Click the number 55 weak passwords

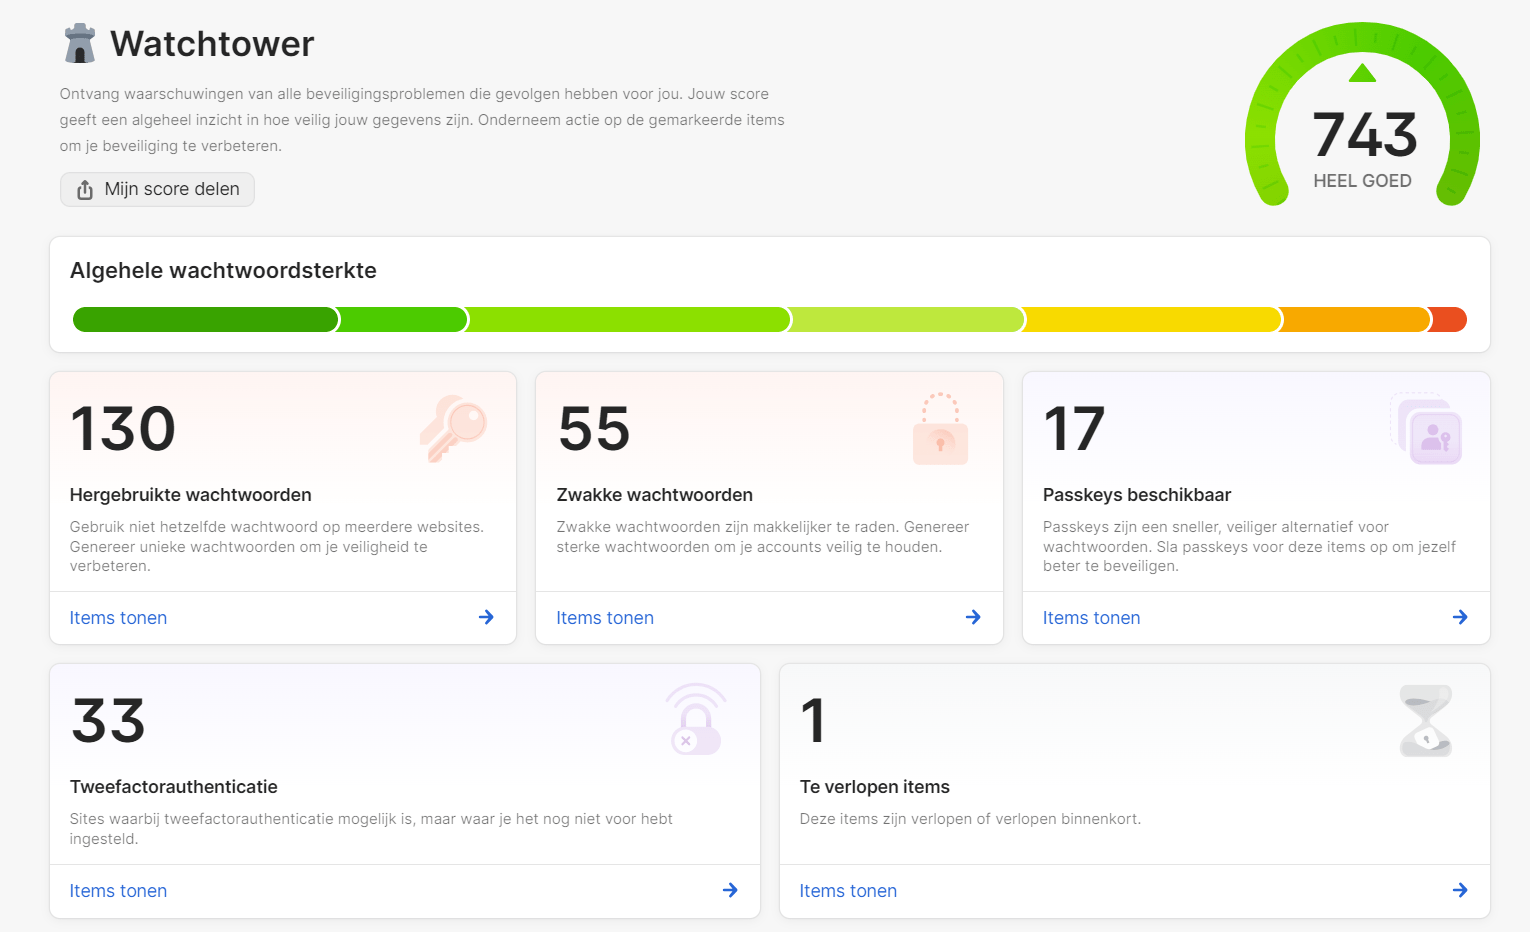click(594, 429)
